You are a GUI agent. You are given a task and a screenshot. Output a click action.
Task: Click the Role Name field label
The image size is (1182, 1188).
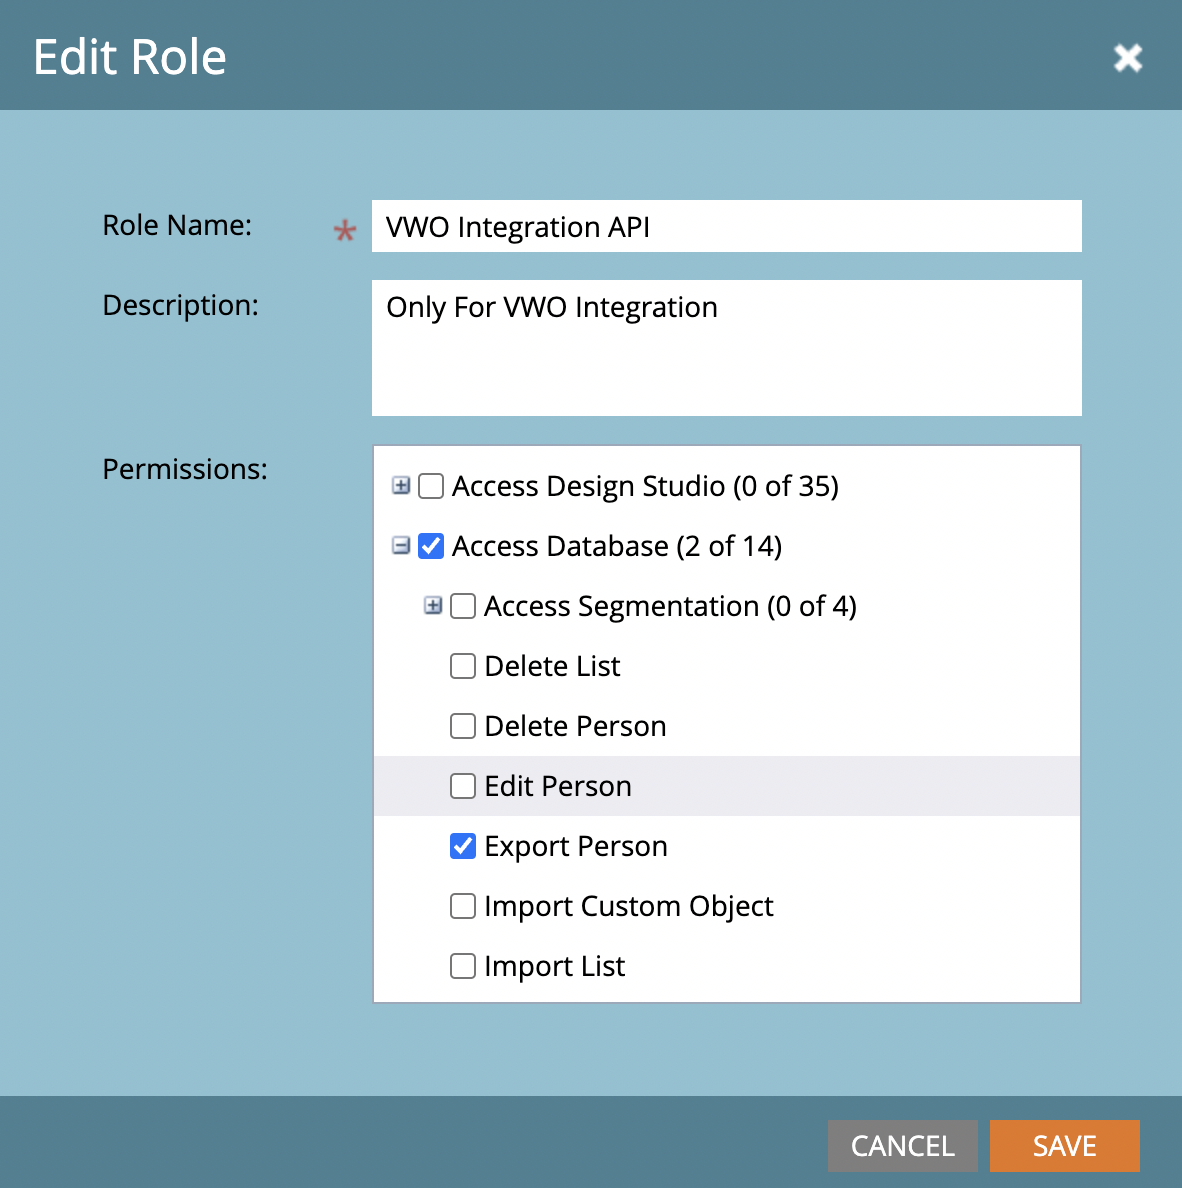[x=177, y=225]
